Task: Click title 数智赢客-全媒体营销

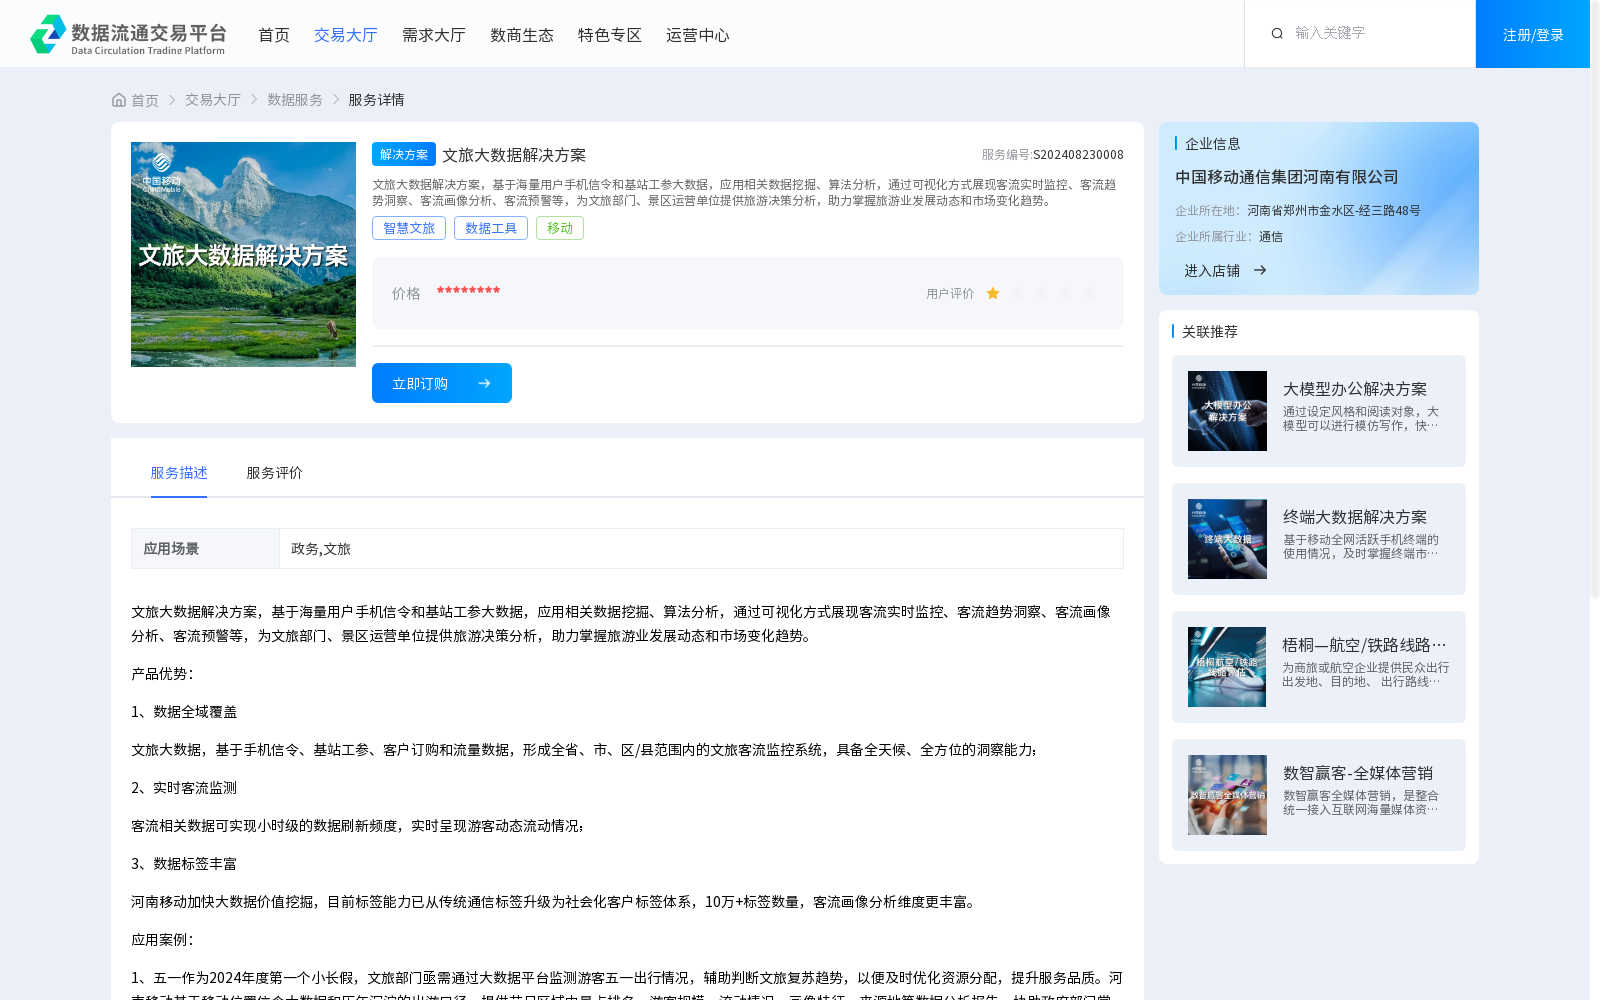Action: (1358, 773)
